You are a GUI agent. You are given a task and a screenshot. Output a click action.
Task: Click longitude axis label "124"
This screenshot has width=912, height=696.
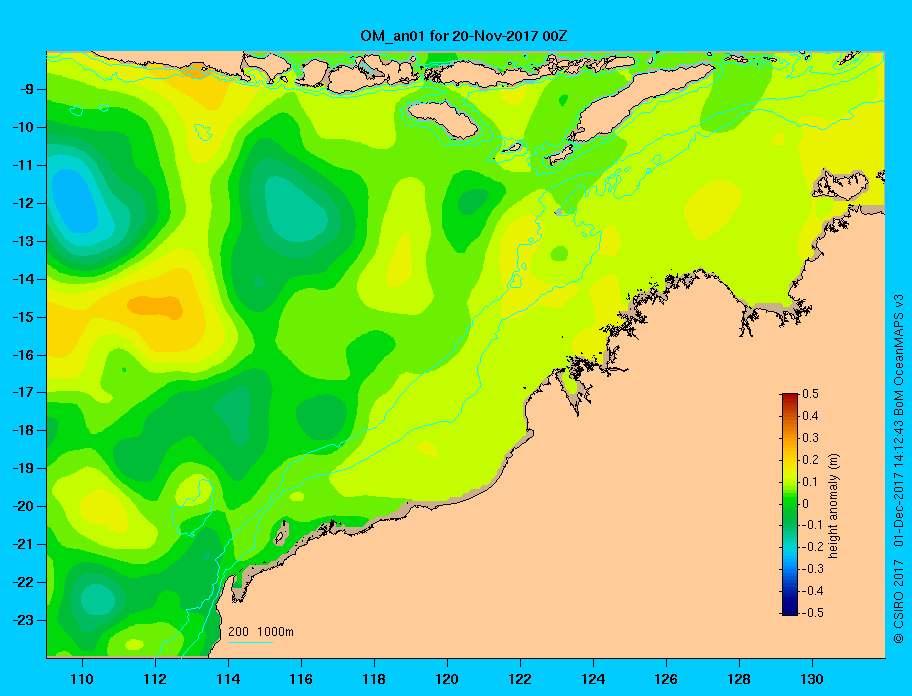click(x=593, y=679)
